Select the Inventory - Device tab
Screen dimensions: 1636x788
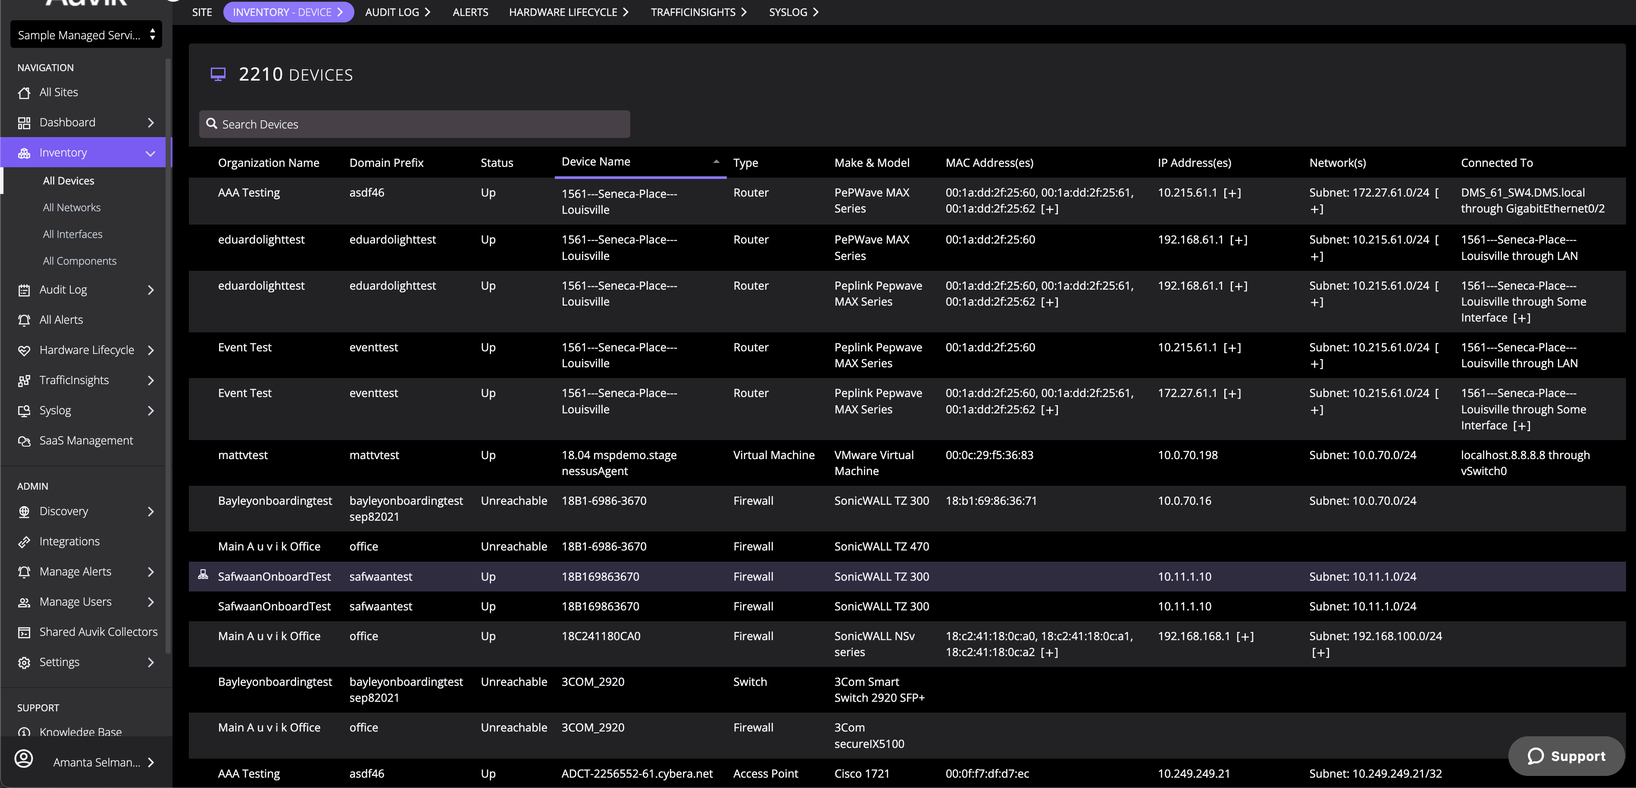(x=288, y=12)
